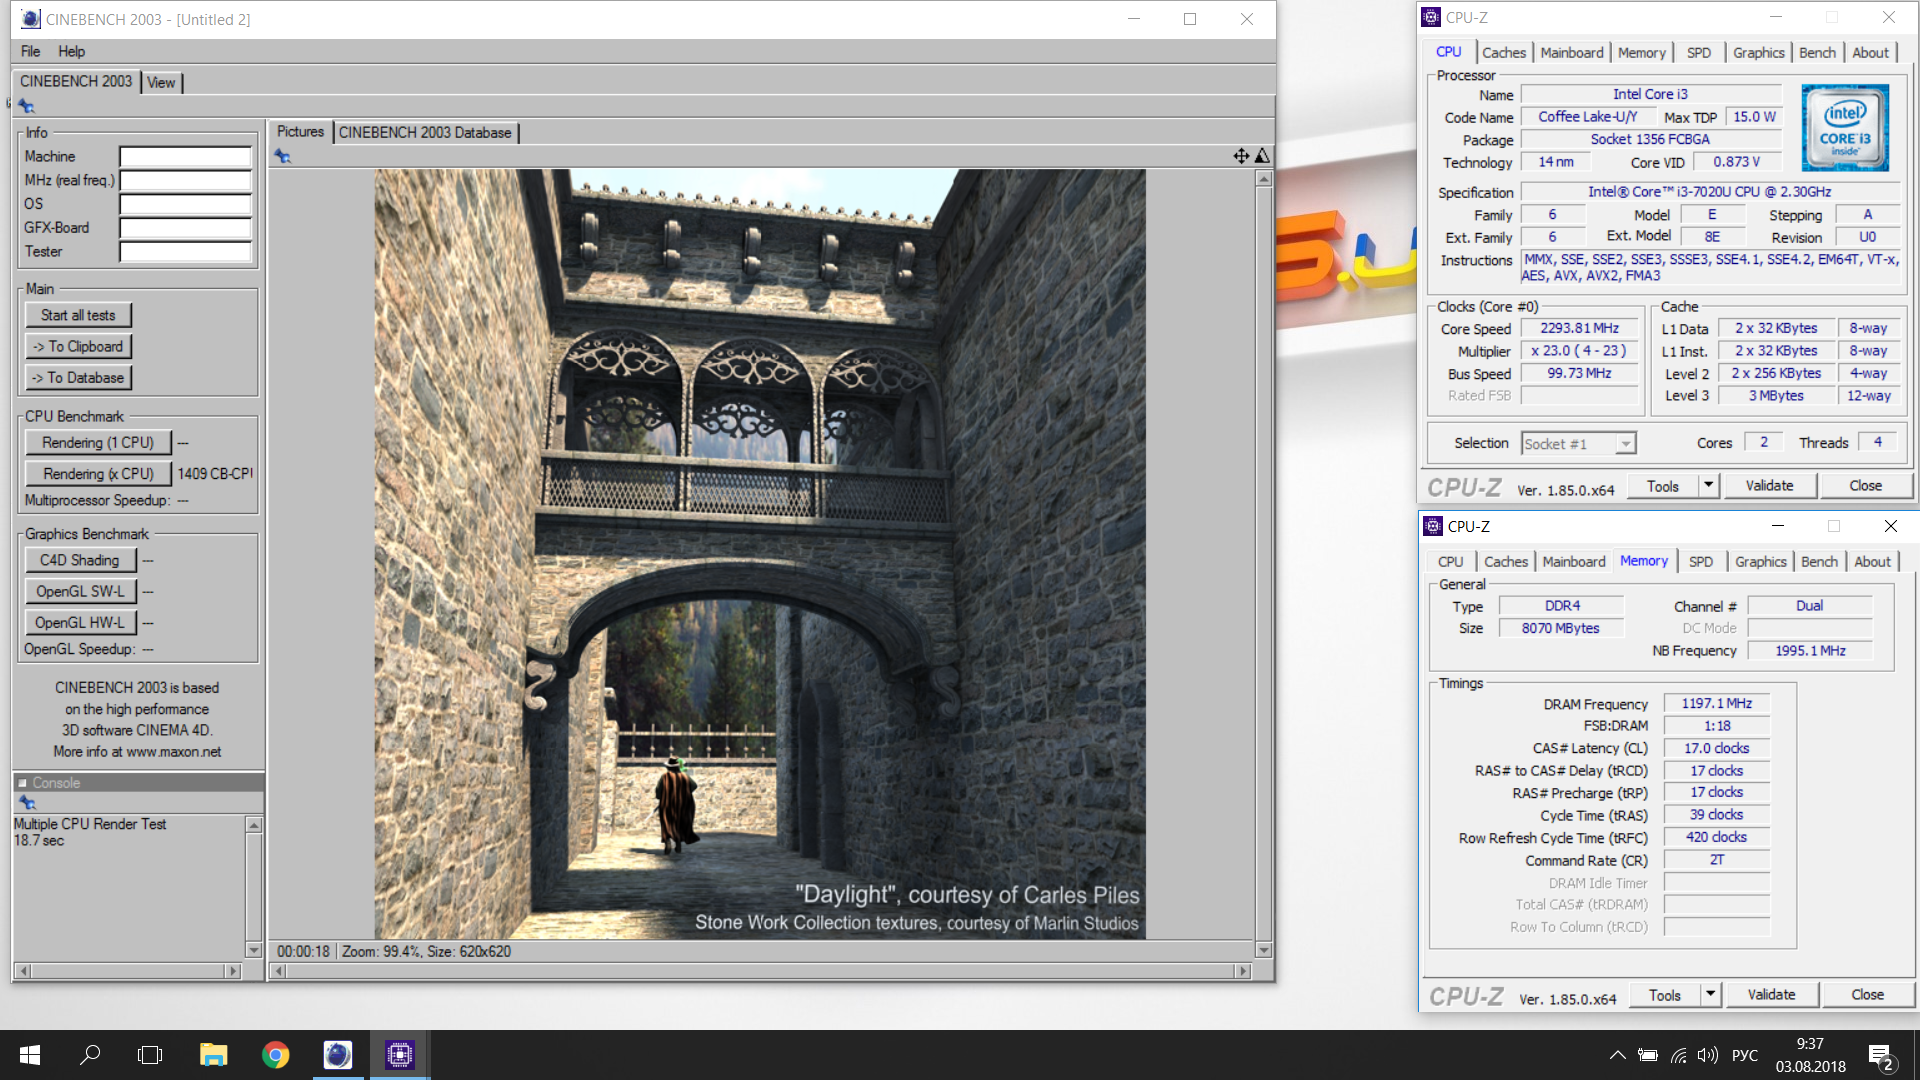This screenshot has width=1920, height=1080.
Task: Open Wi-Fi network tray icon
Action: point(1679,1055)
